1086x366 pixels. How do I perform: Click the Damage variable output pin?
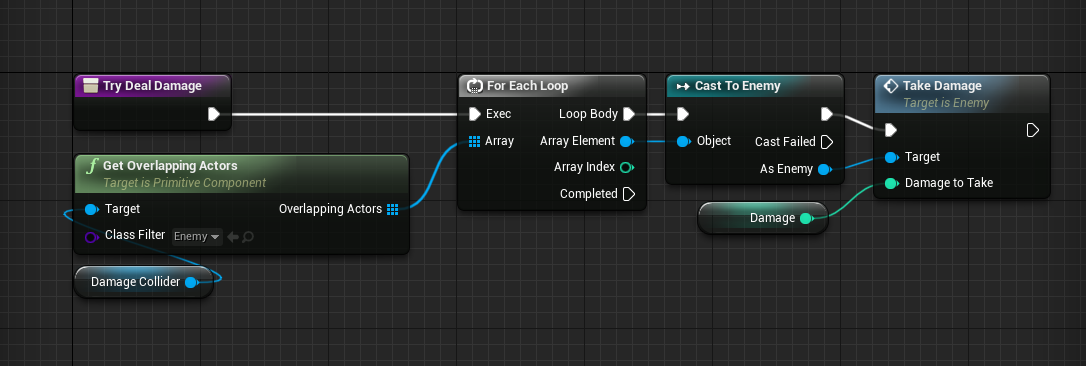pyautogui.click(x=805, y=218)
